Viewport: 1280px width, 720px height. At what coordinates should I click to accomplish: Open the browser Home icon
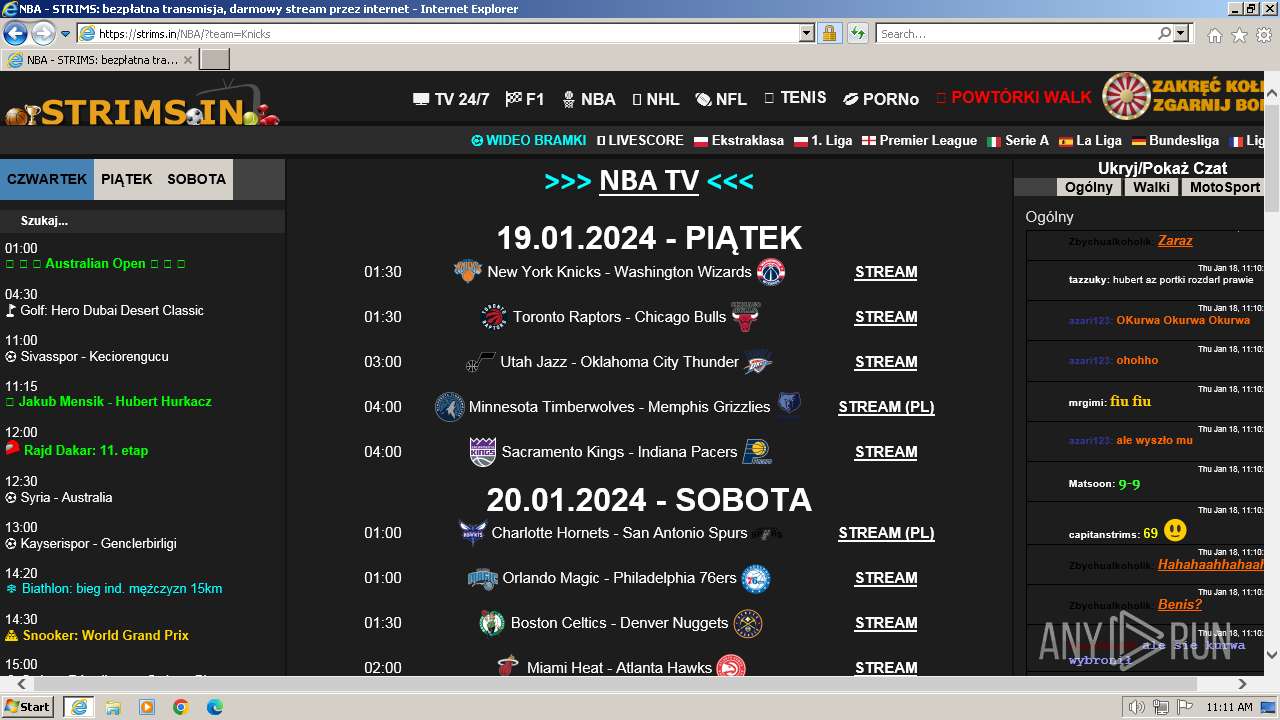(1214, 34)
